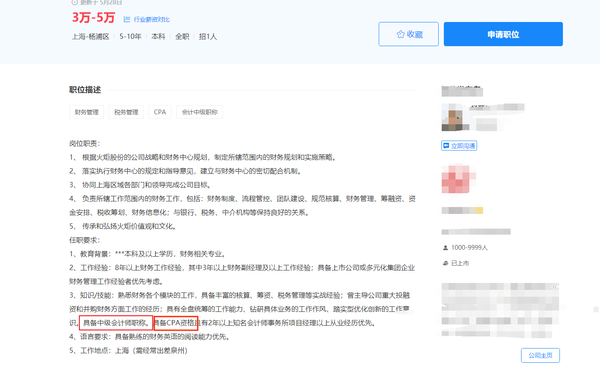Click the 申请职位 apply button
The width and height of the screenshot is (600, 368).
[503, 34]
